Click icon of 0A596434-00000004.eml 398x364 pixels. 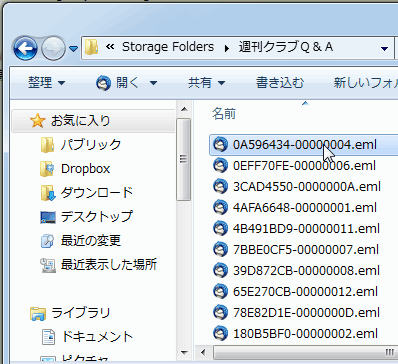click(220, 145)
